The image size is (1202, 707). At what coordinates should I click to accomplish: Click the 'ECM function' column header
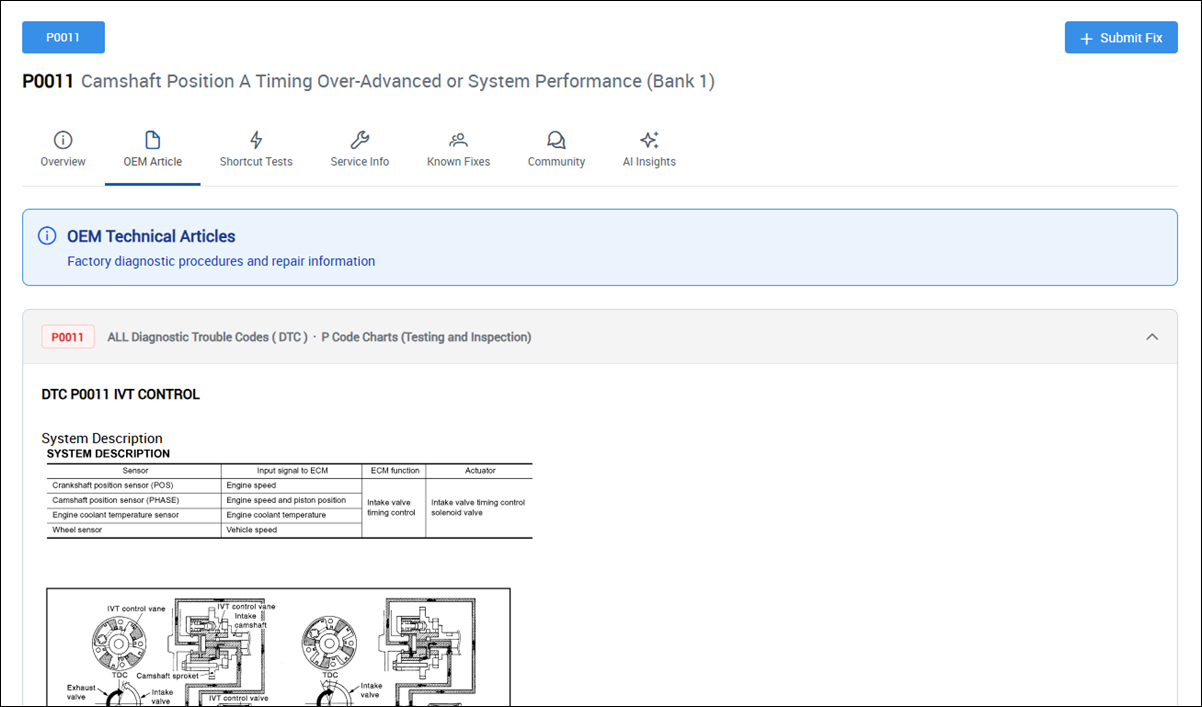tap(393, 470)
